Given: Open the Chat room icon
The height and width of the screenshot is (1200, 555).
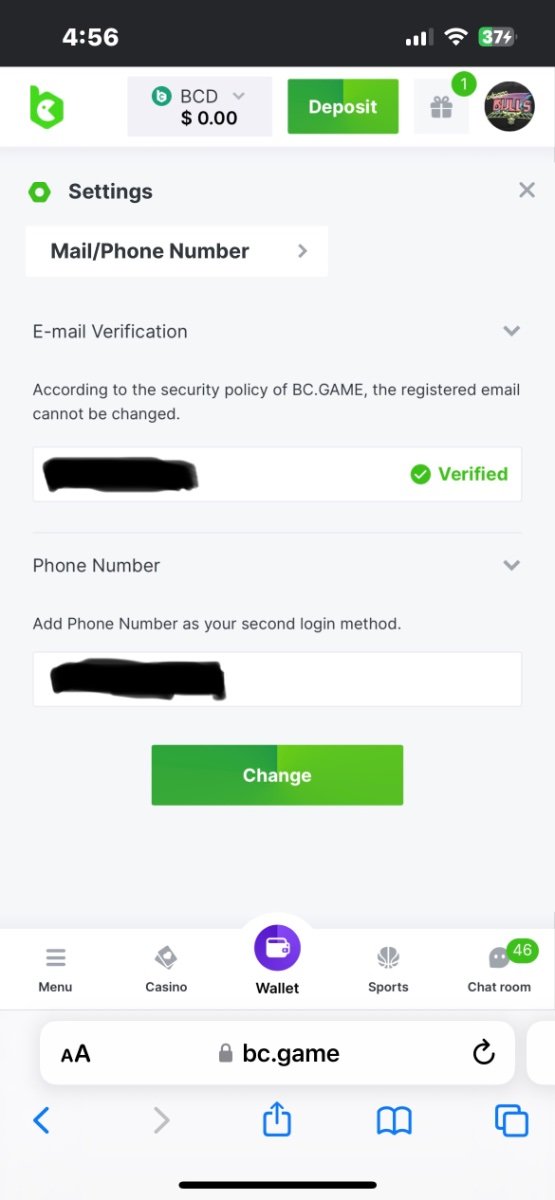Looking at the screenshot, I should tap(499, 958).
